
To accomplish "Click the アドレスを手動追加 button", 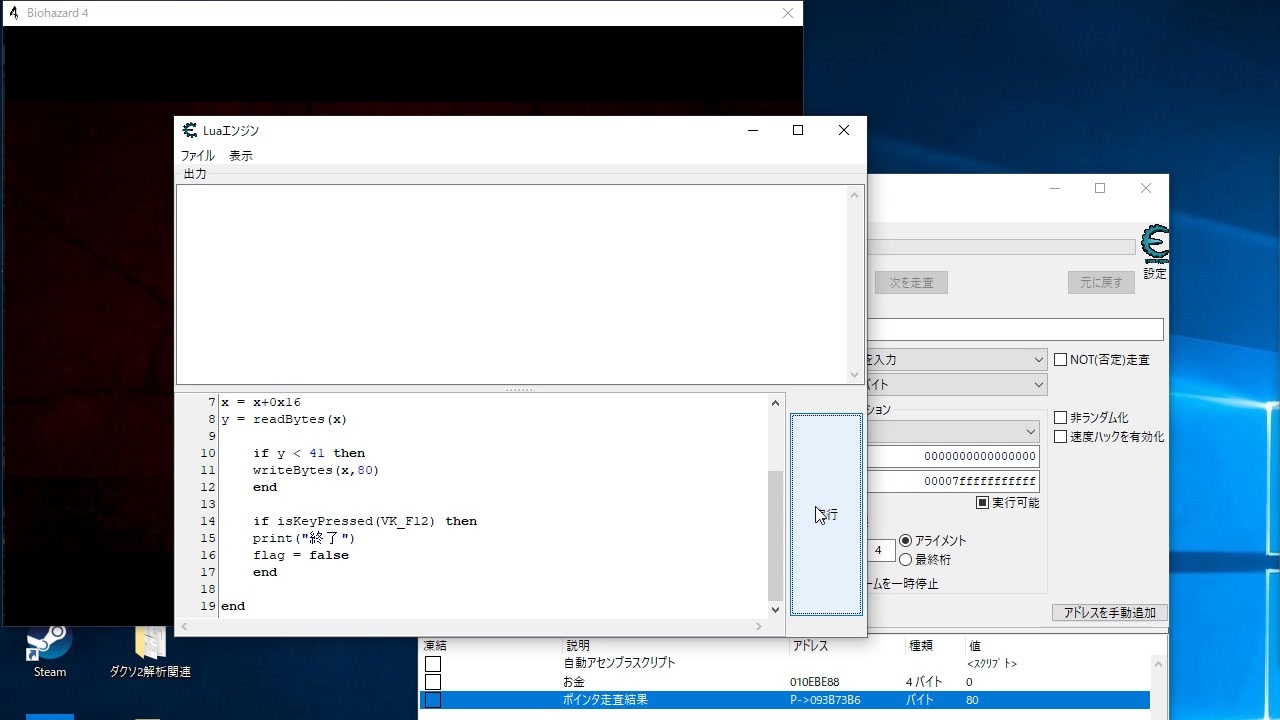I will coord(1109,612).
